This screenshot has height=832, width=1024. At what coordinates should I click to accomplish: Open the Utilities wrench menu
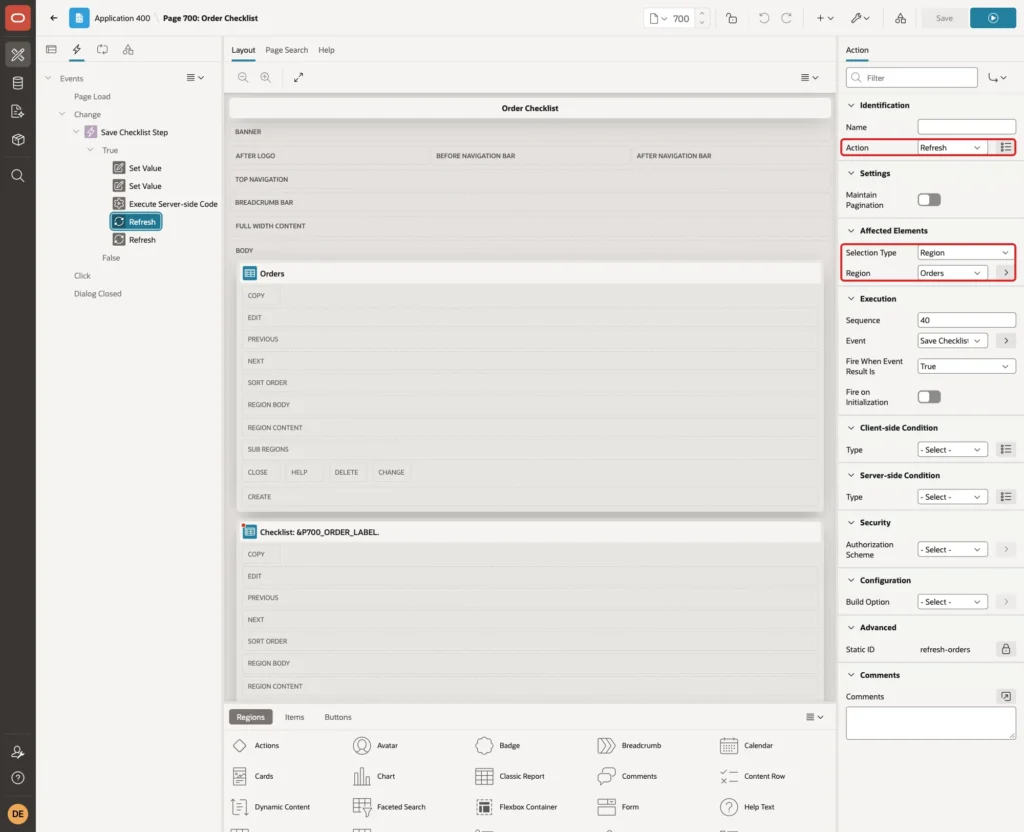(860, 18)
